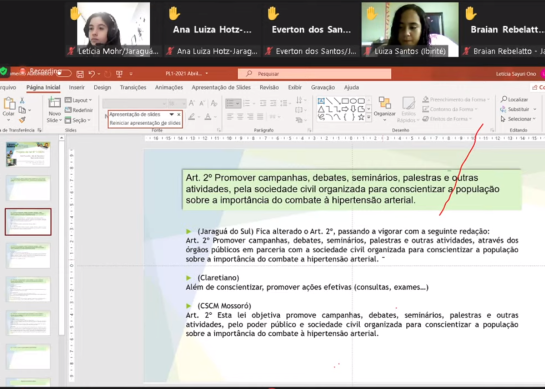Decrease list indent level icon
Viewport: 545px width, 389px height.
[263, 103]
